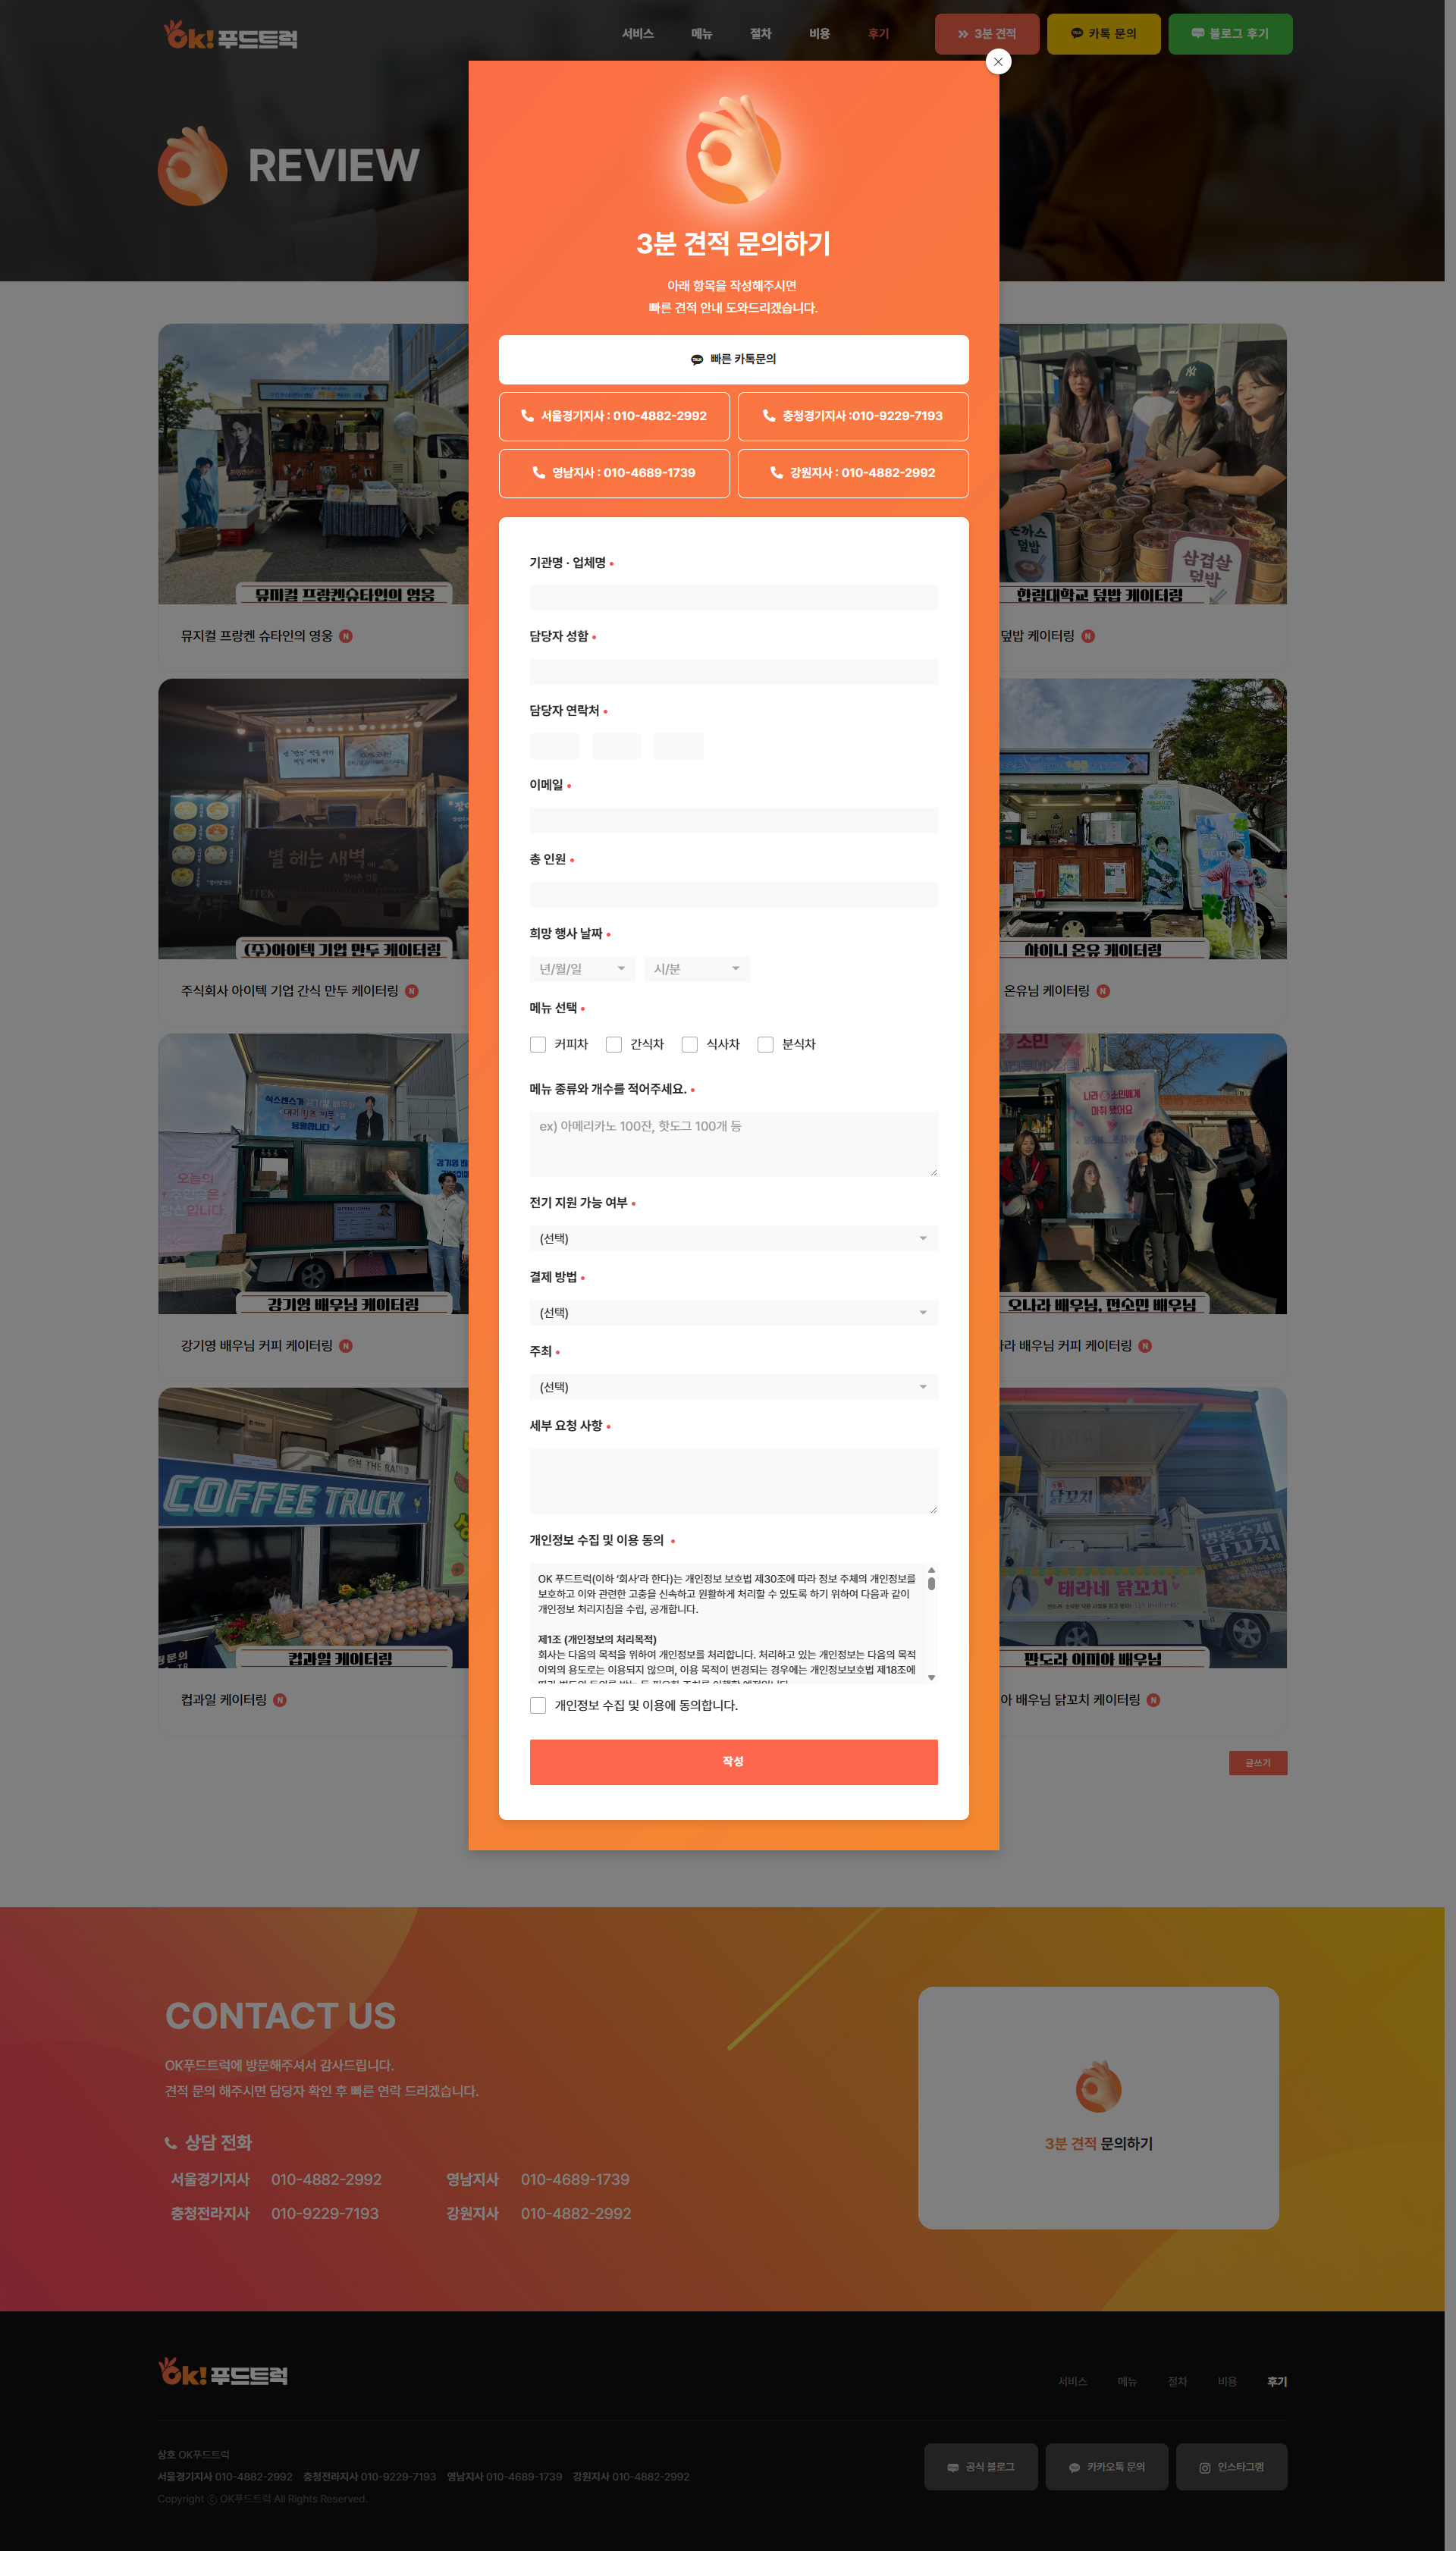Viewport: 1456px width, 2551px height.
Task: Click the Instagram icon in the footer
Action: (1204, 2468)
